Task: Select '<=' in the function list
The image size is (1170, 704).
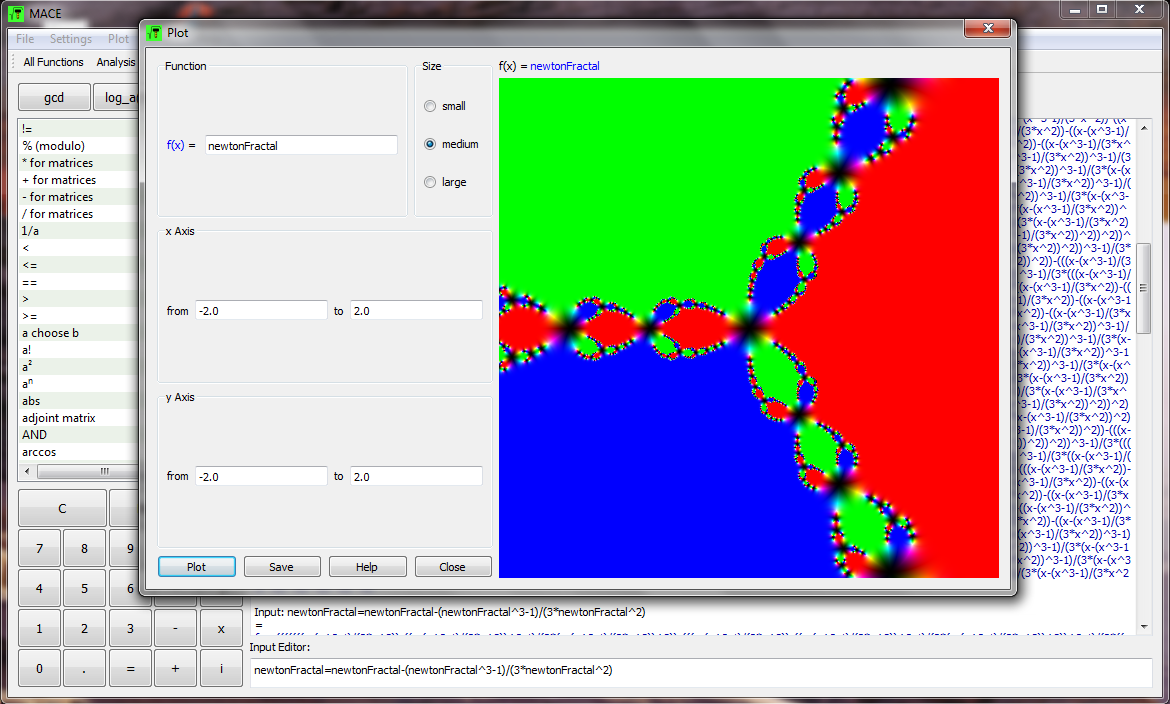Action: coord(78,265)
